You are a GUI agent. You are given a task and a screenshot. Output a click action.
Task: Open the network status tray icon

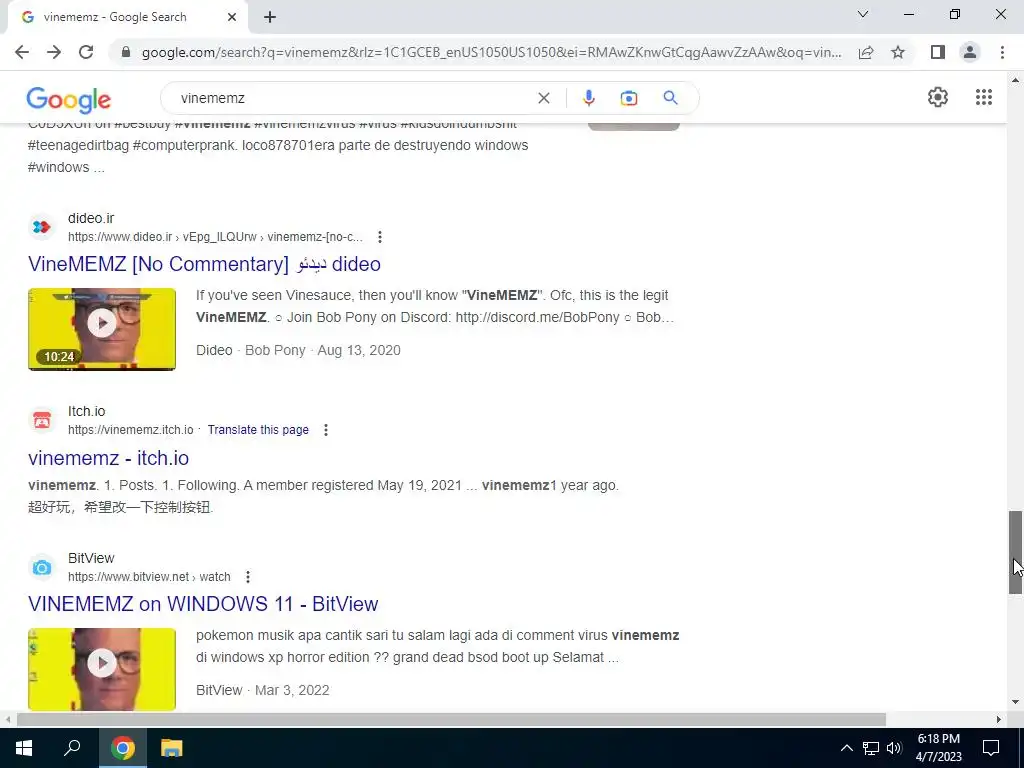[x=871, y=748]
